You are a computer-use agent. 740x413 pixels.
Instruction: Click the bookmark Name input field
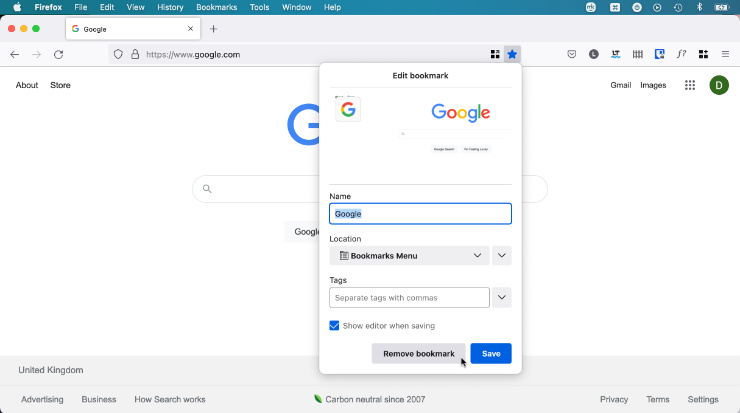420,214
